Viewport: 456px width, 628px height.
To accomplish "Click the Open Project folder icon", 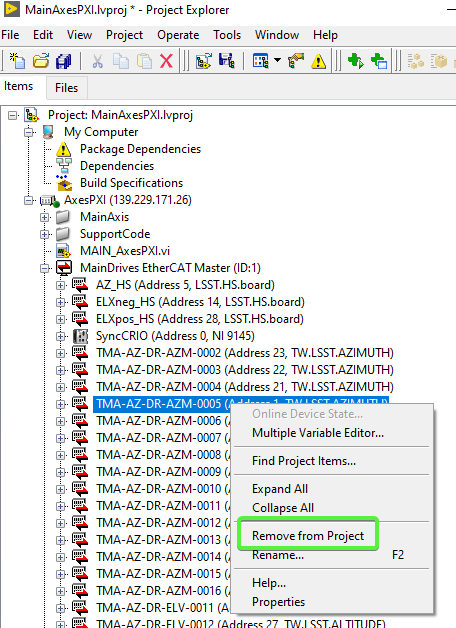I will point(40,61).
